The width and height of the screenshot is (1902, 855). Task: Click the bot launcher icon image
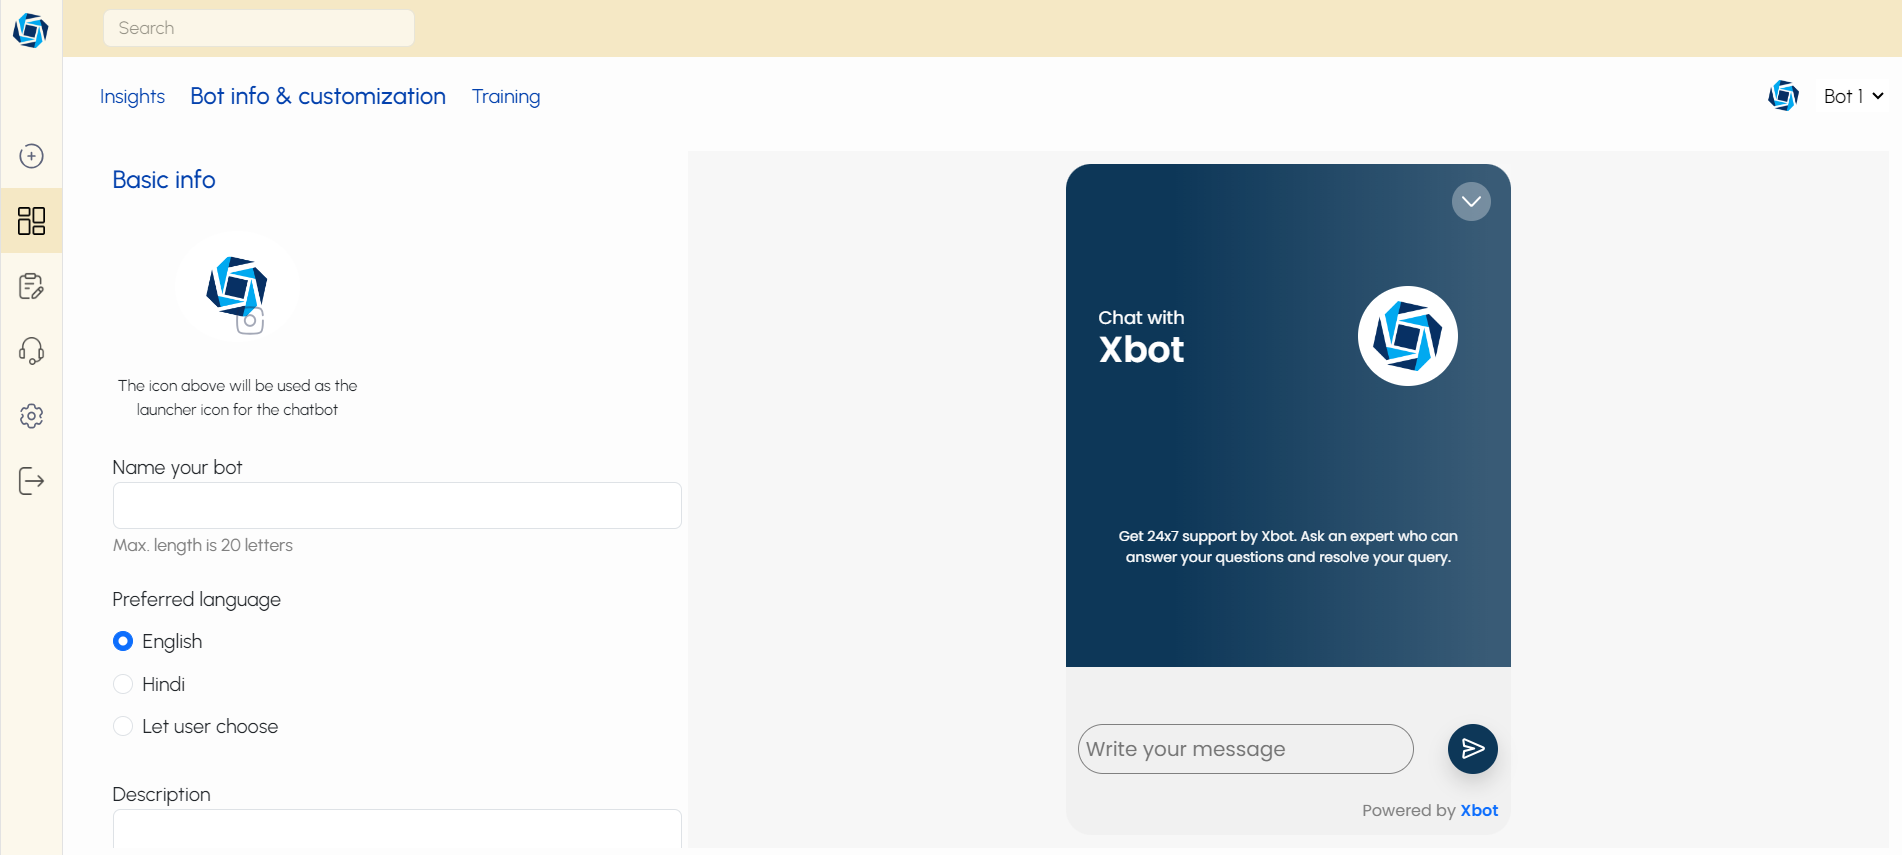pyautogui.click(x=236, y=285)
